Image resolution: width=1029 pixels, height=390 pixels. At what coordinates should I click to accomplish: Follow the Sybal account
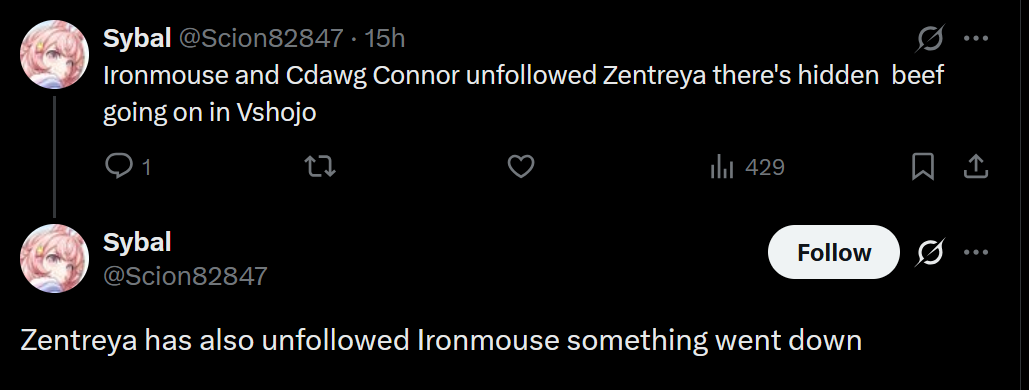[x=833, y=252]
